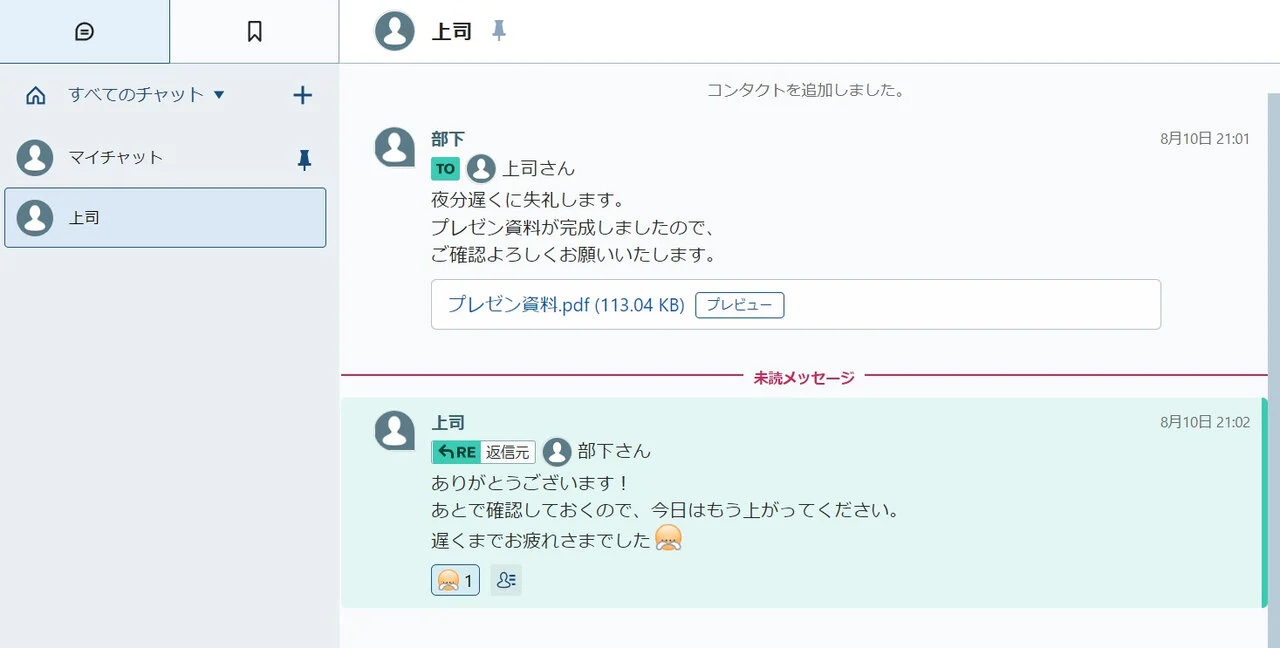Click the plus icon to add chat

pyautogui.click(x=302, y=95)
